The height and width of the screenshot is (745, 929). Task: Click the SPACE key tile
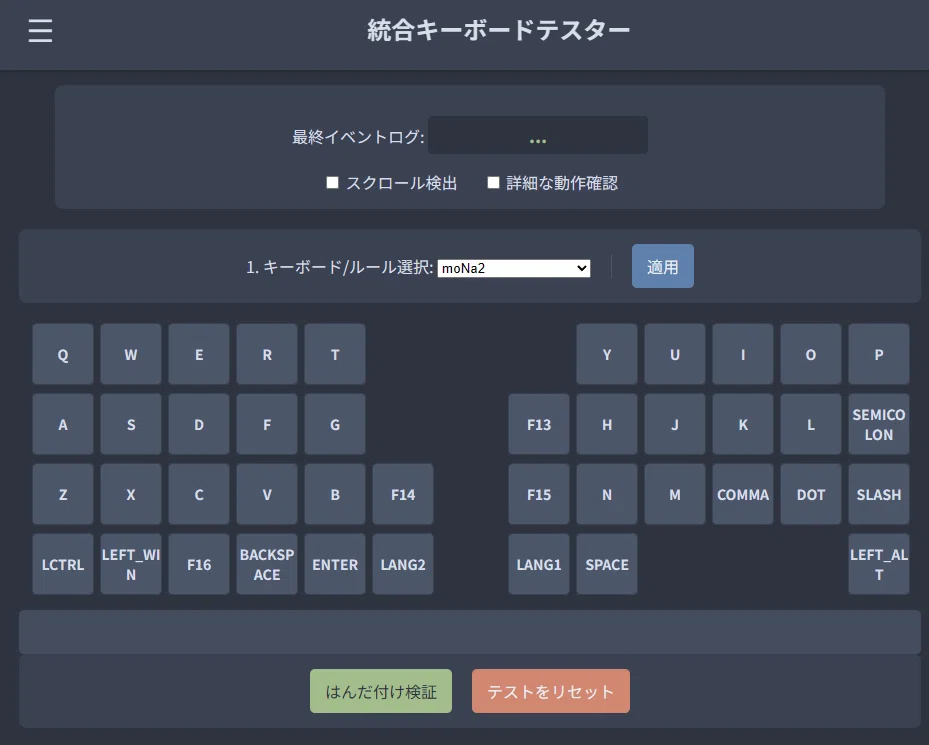[607, 564]
